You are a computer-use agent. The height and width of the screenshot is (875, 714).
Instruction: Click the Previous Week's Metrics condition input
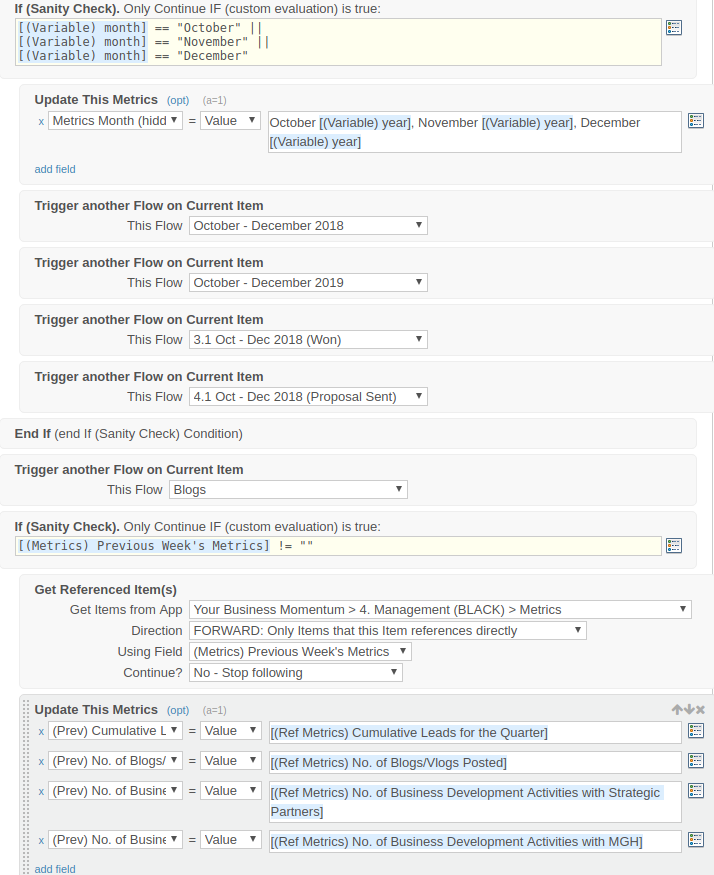tap(338, 545)
